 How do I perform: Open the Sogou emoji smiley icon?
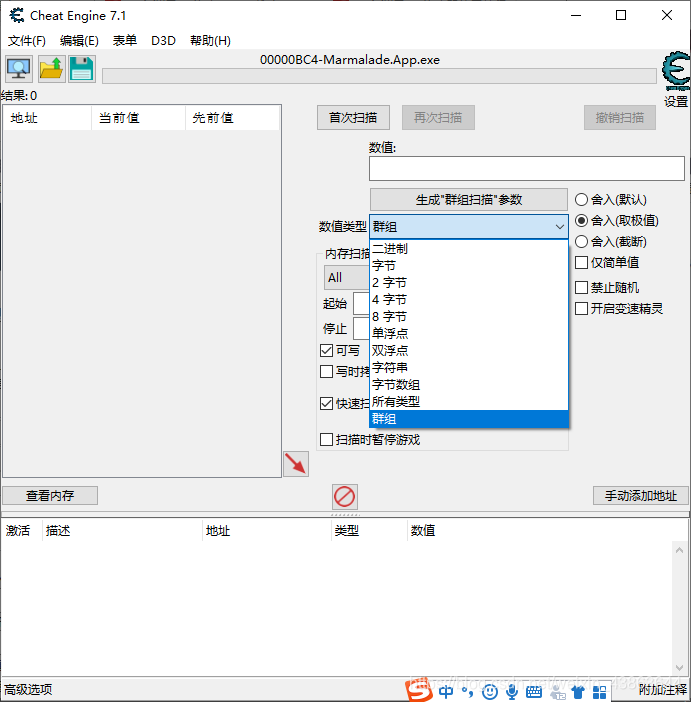coord(489,692)
